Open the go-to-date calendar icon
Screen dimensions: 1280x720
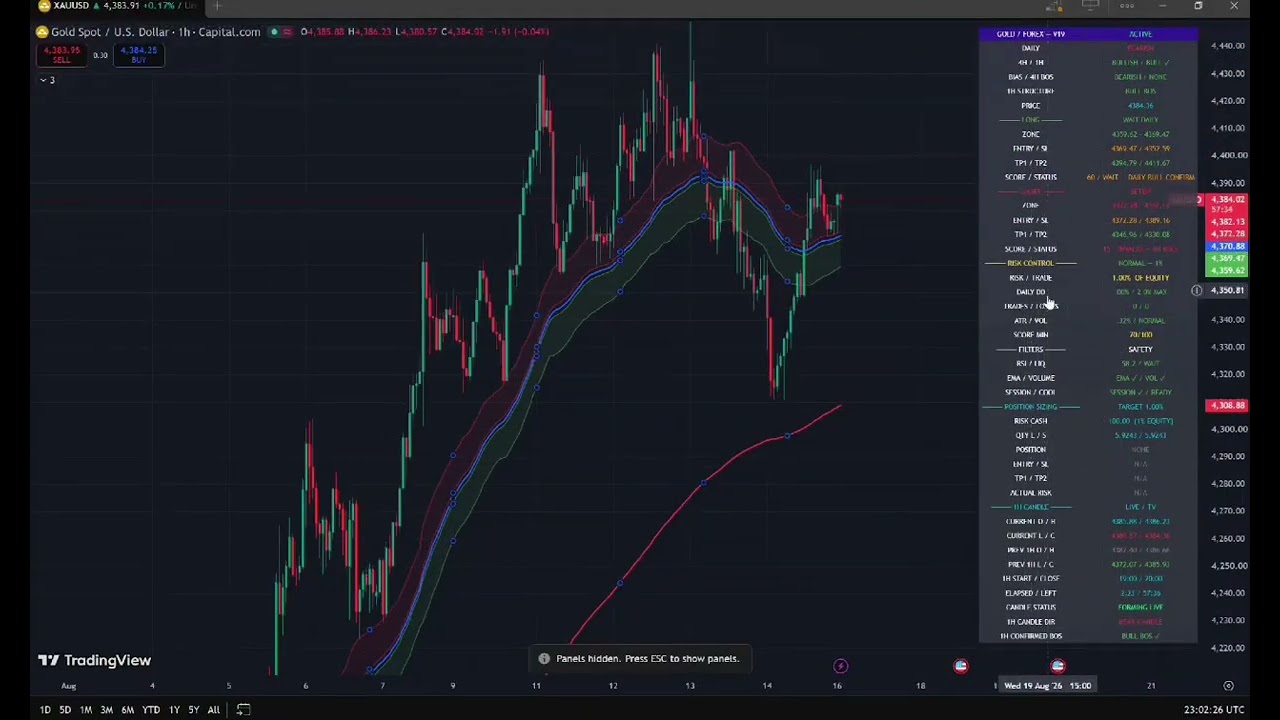(x=243, y=710)
